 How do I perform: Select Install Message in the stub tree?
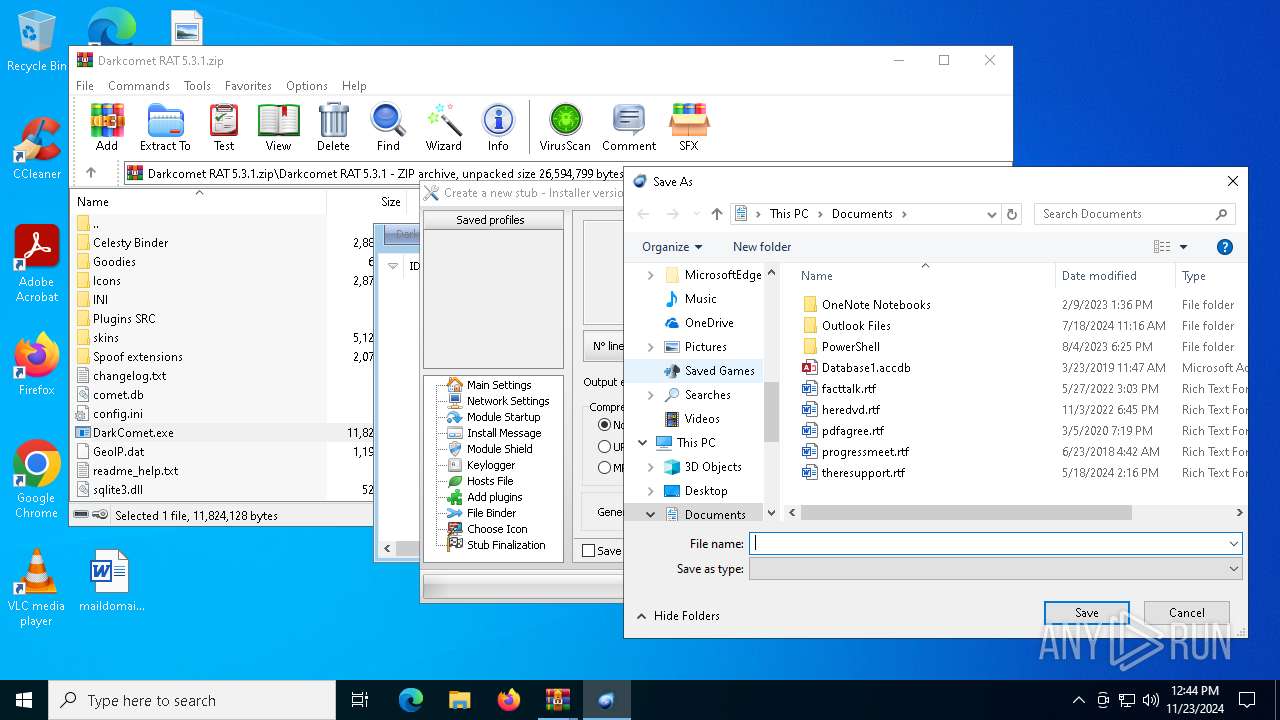click(504, 433)
